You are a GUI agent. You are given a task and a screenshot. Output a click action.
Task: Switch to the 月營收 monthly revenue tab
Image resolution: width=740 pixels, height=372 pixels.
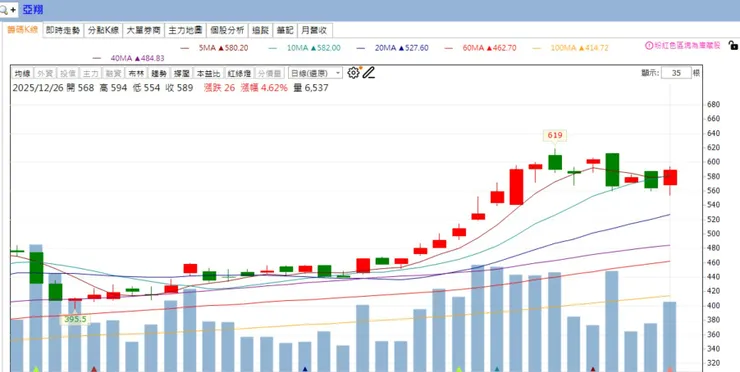[315, 30]
